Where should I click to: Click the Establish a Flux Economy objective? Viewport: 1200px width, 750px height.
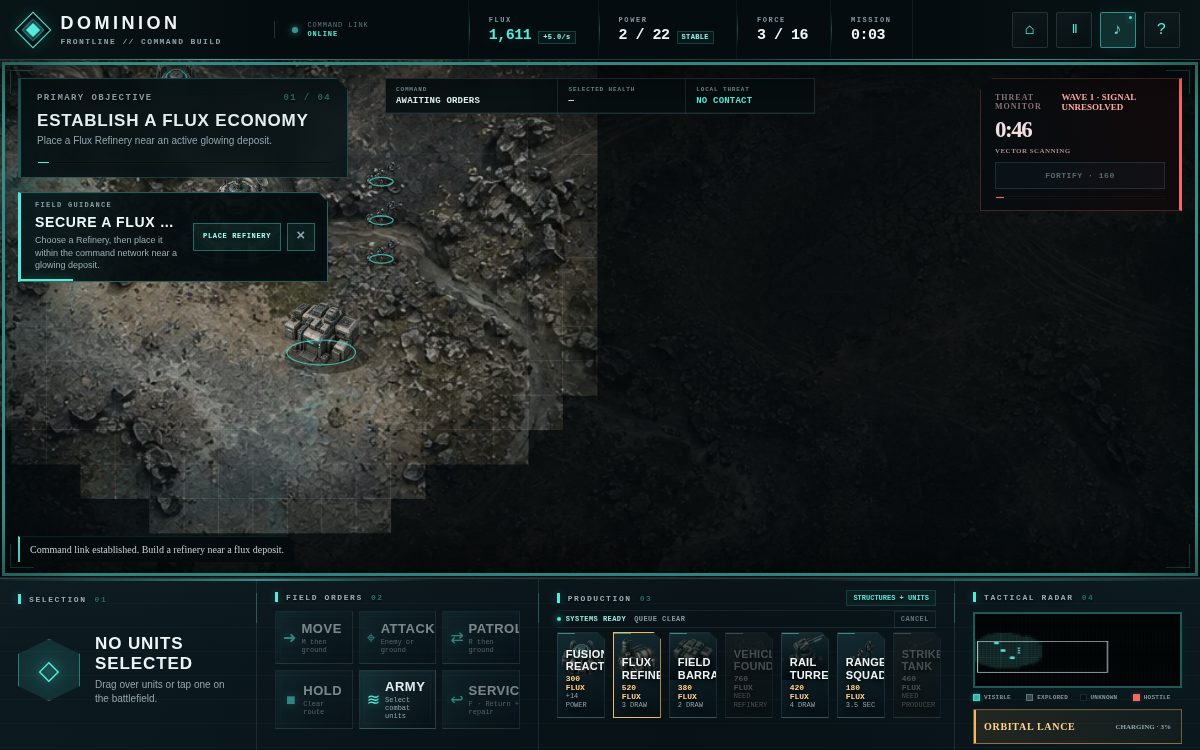pos(173,120)
